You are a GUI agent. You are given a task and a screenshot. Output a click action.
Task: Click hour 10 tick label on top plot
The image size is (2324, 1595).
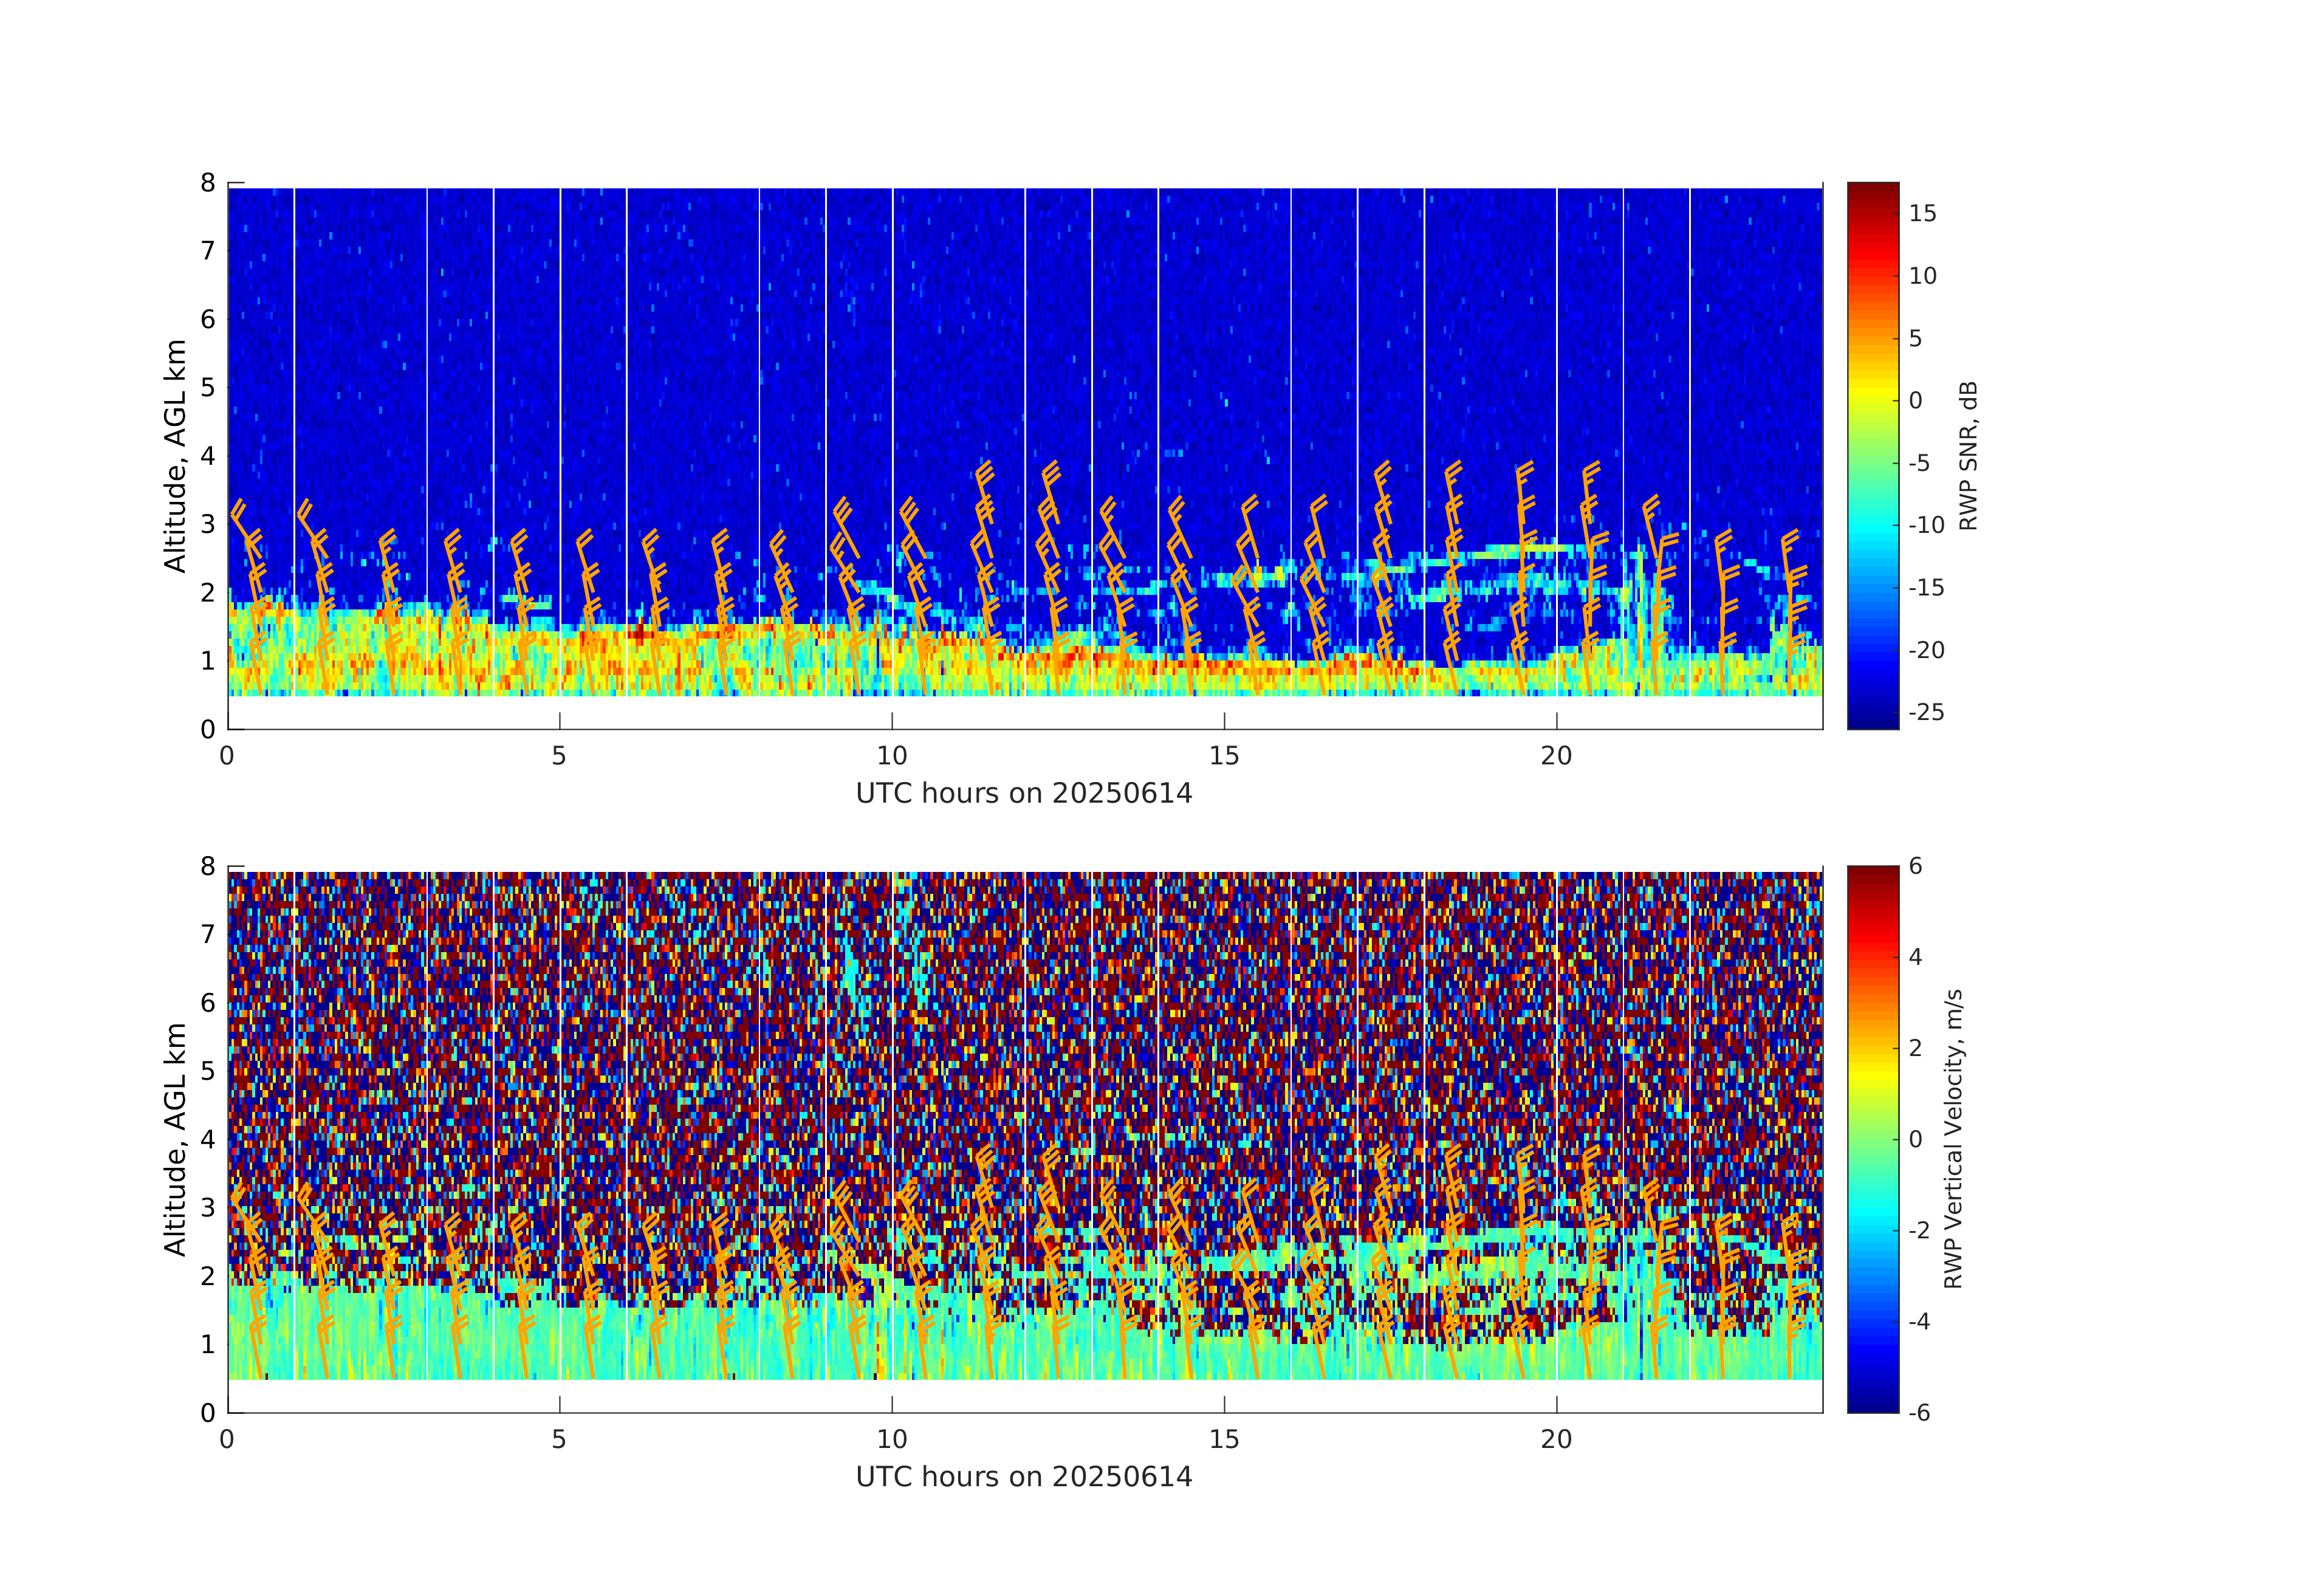tap(892, 756)
